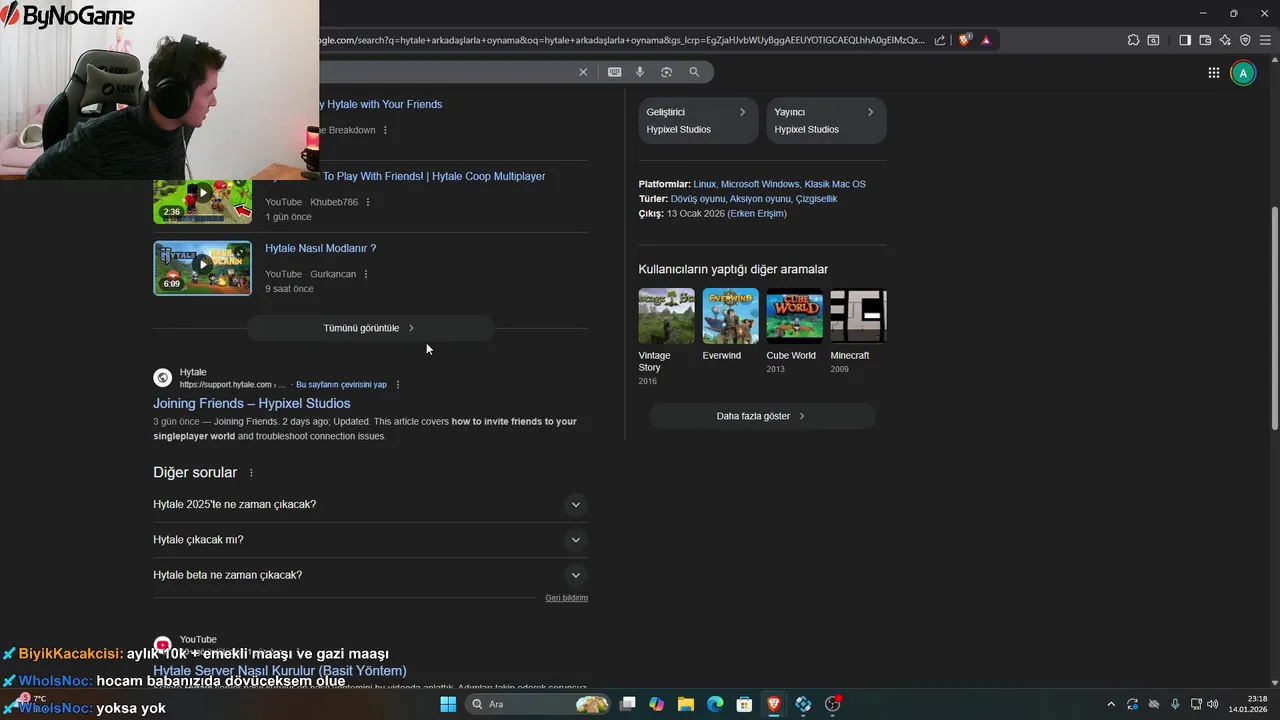Expand 'Hytale 2025'te ne zaman çıkacak?' question

point(370,505)
